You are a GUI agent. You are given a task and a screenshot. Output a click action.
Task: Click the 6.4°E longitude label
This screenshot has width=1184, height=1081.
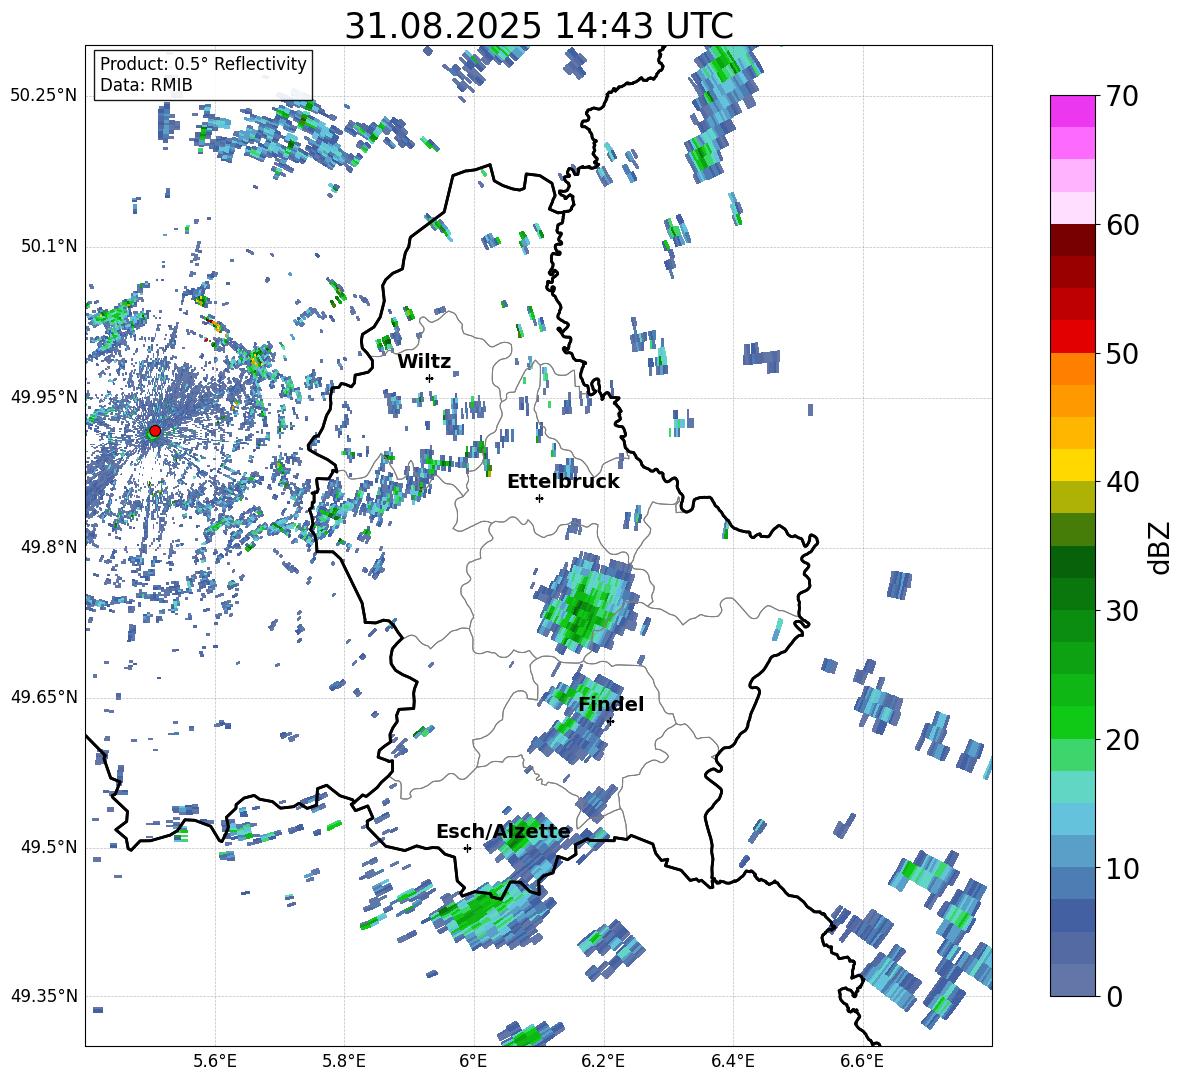pos(732,1061)
